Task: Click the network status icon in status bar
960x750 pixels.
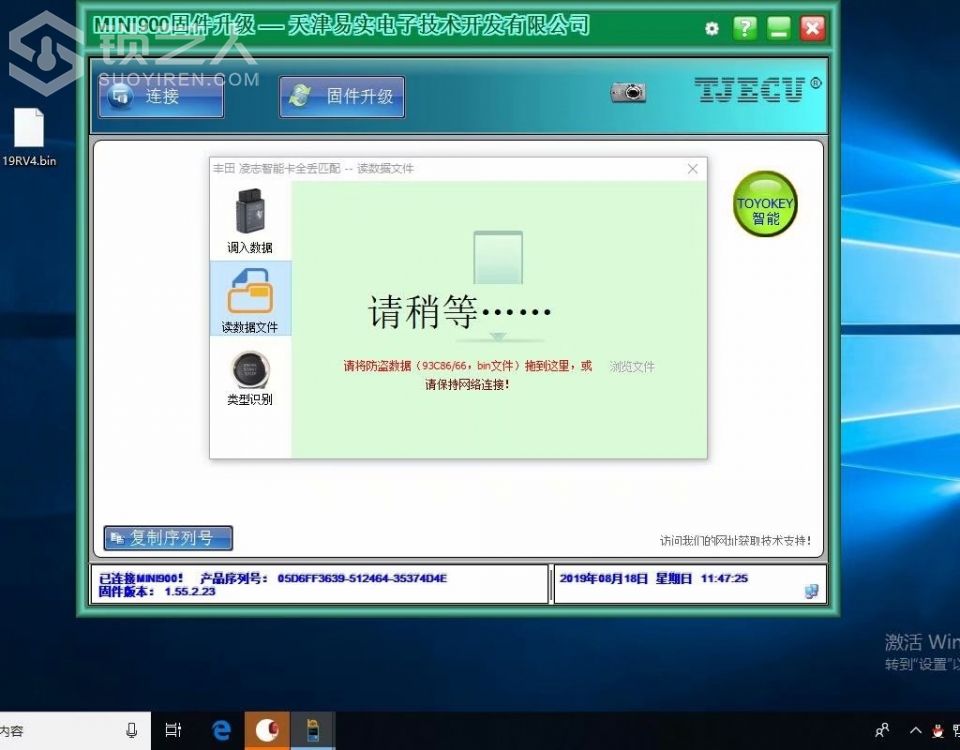Action: tap(811, 591)
